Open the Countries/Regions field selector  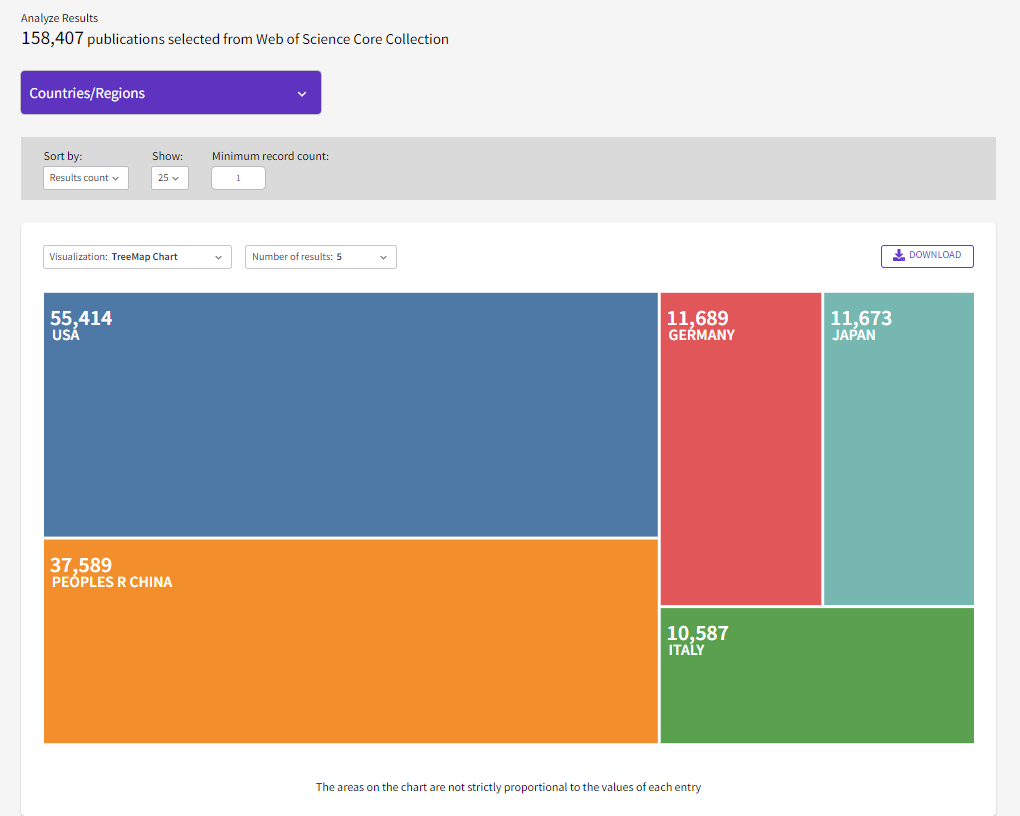point(170,93)
